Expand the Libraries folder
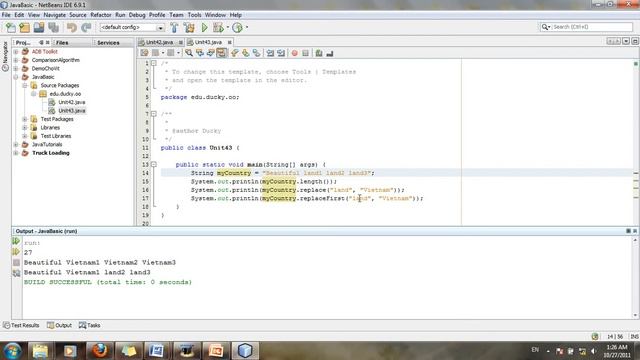The image size is (640, 360). point(24,127)
